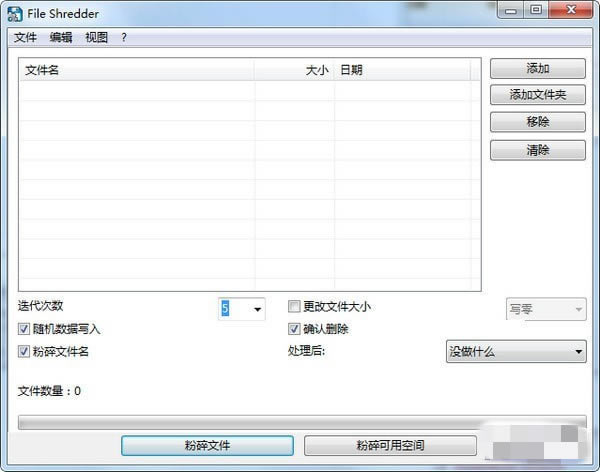Click the 粉碎文件 button
Image resolution: width=600 pixels, height=472 pixels.
click(207, 445)
